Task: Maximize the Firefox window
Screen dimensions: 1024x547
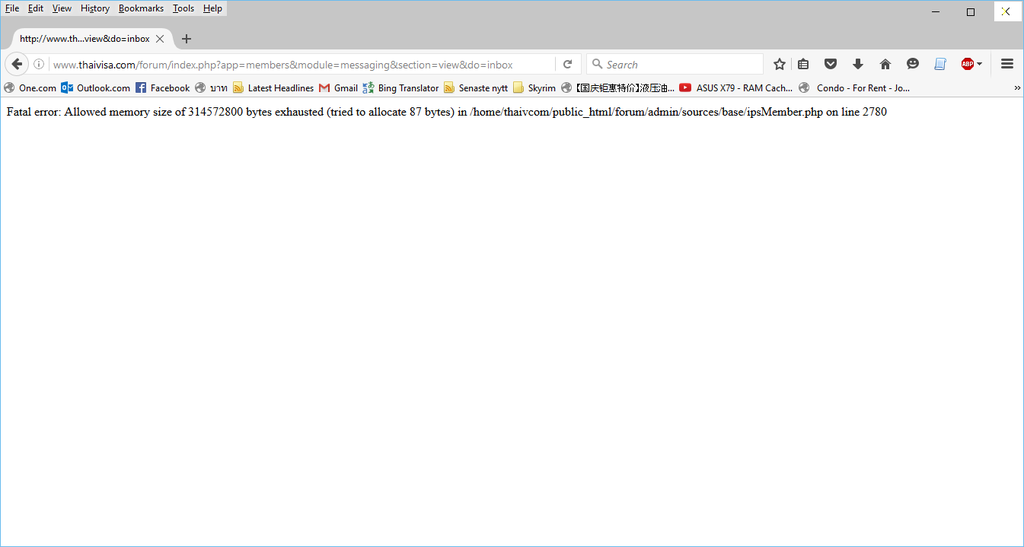Action: tap(970, 12)
